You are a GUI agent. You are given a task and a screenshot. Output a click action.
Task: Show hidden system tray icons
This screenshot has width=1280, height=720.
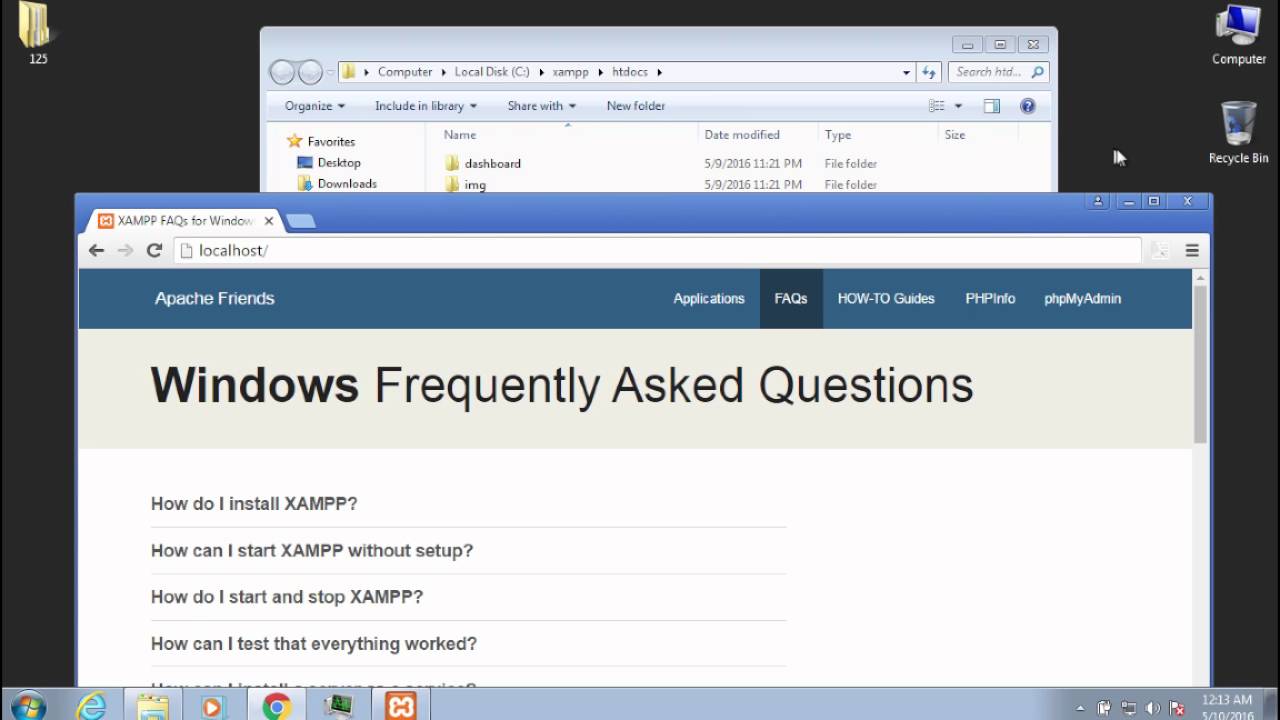pos(1080,708)
